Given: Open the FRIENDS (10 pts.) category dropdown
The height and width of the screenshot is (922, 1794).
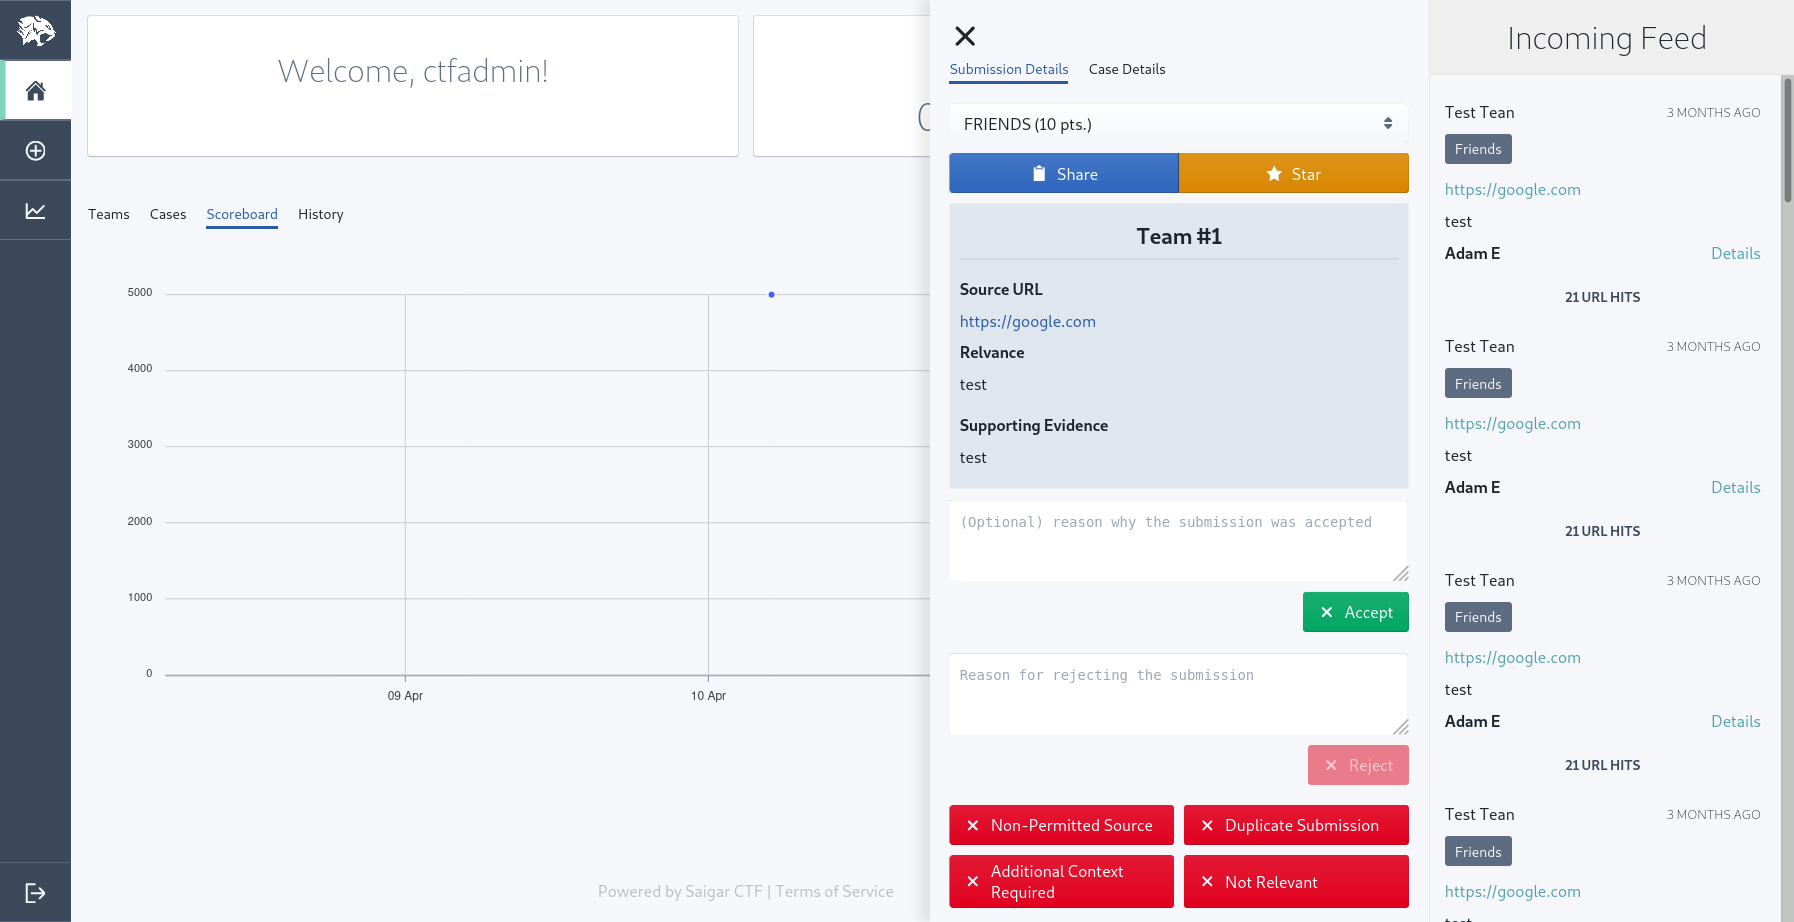Looking at the screenshot, I should tap(1179, 124).
